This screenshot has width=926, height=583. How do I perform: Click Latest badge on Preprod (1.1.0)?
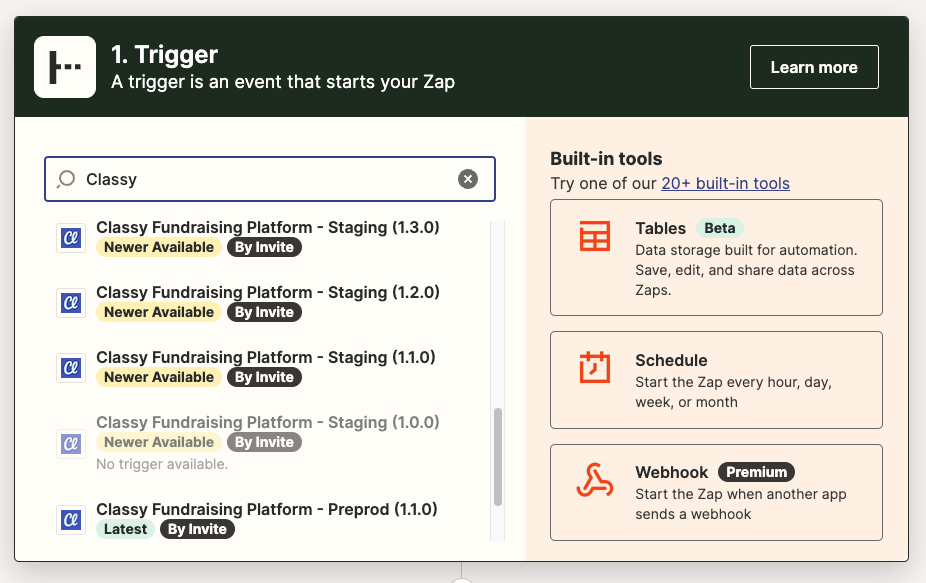(x=125, y=529)
